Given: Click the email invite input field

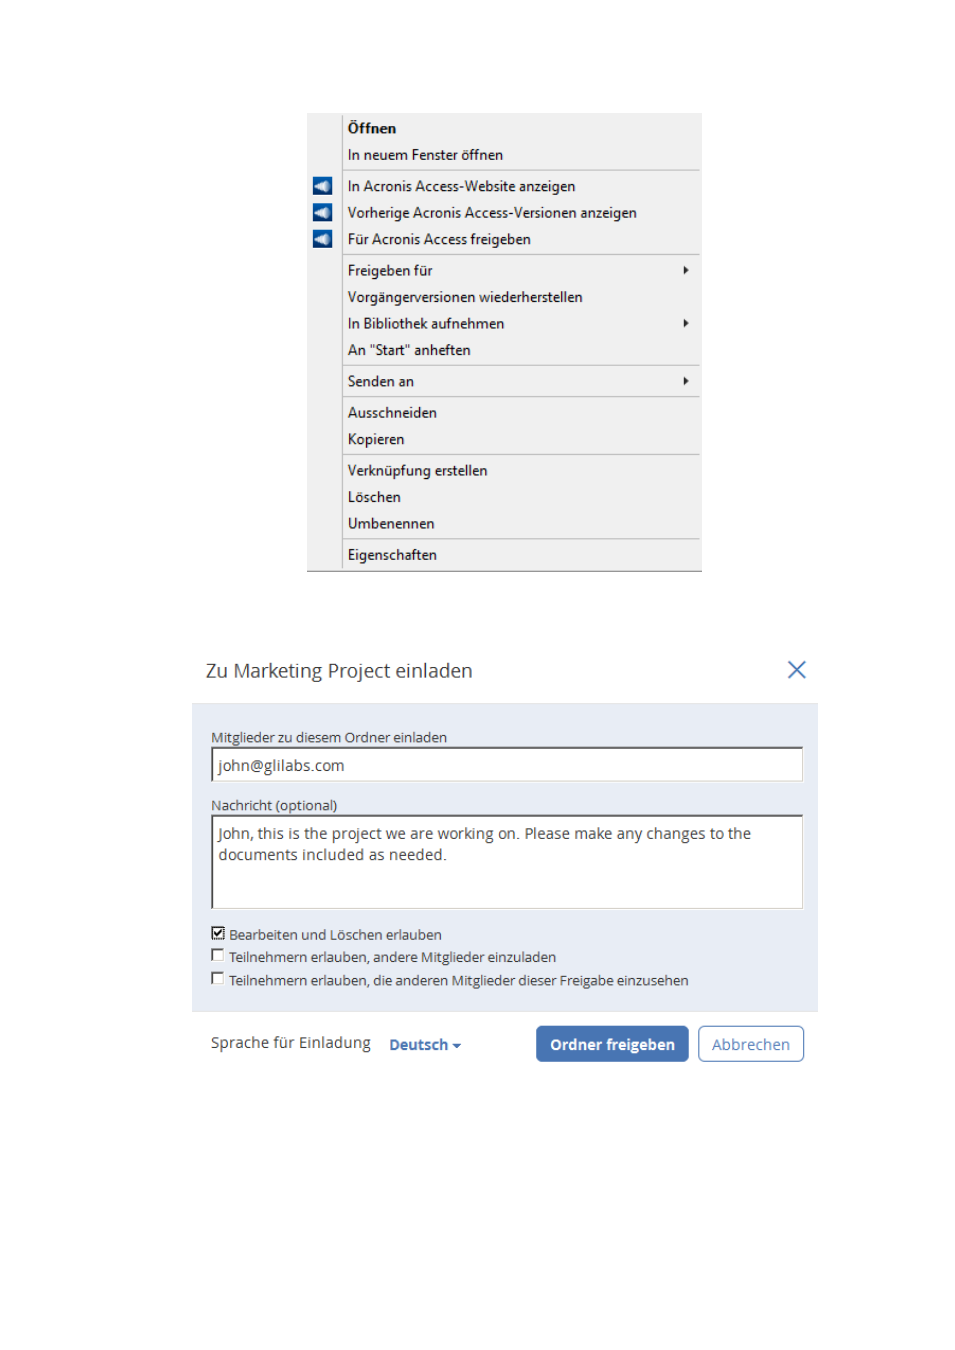Looking at the screenshot, I should point(507,765).
